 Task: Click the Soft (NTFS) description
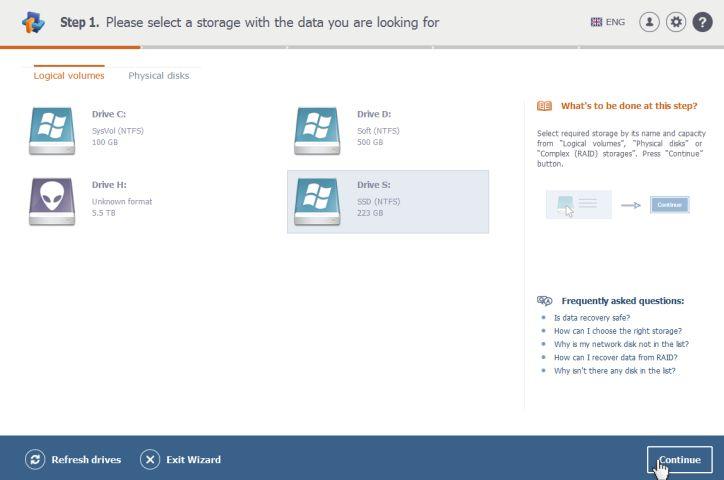[x=378, y=131]
